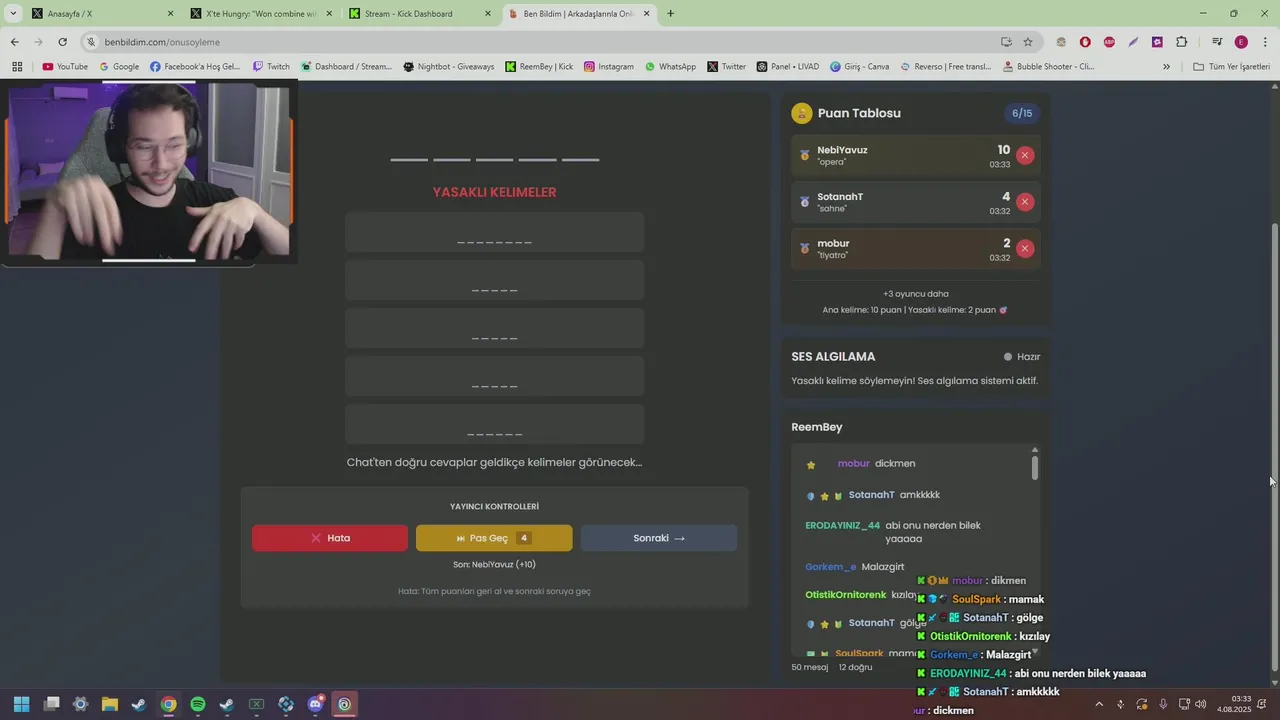
Task: Expand the +3 oyuncu daha list
Action: point(915,294)
